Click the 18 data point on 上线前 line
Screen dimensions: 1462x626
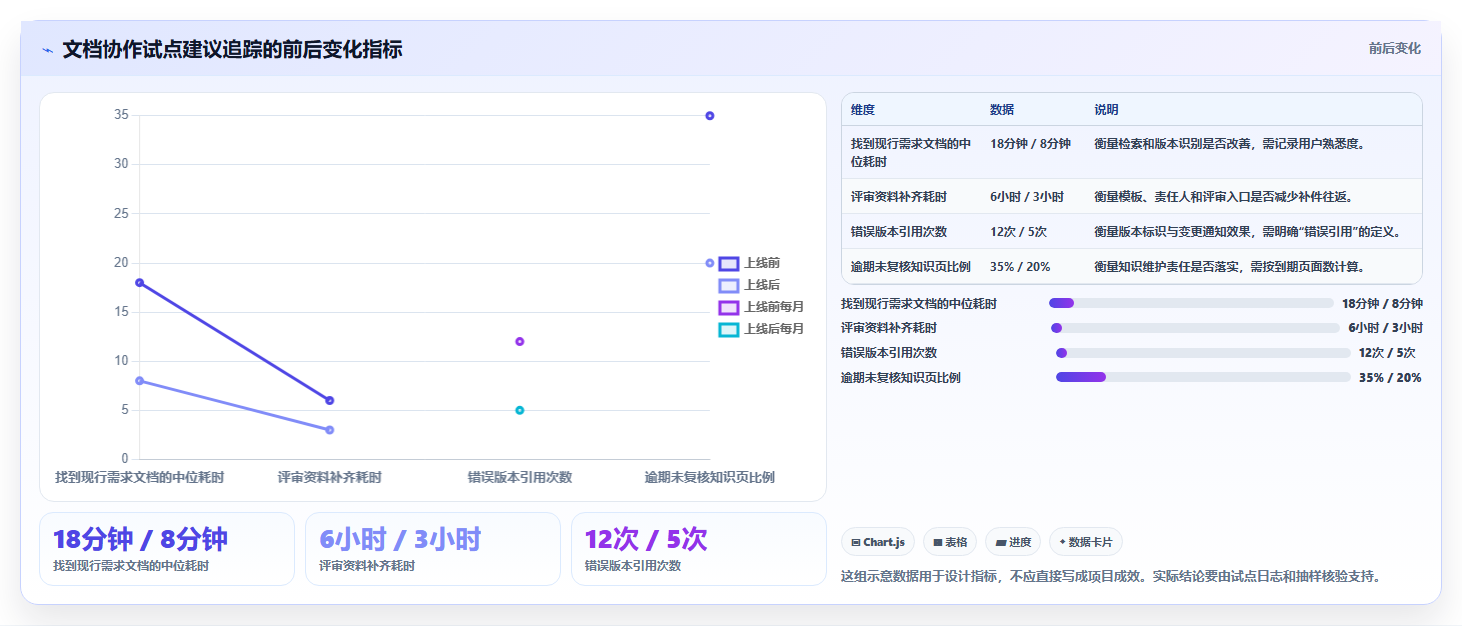pyautogui.click(x=140, y=283)
